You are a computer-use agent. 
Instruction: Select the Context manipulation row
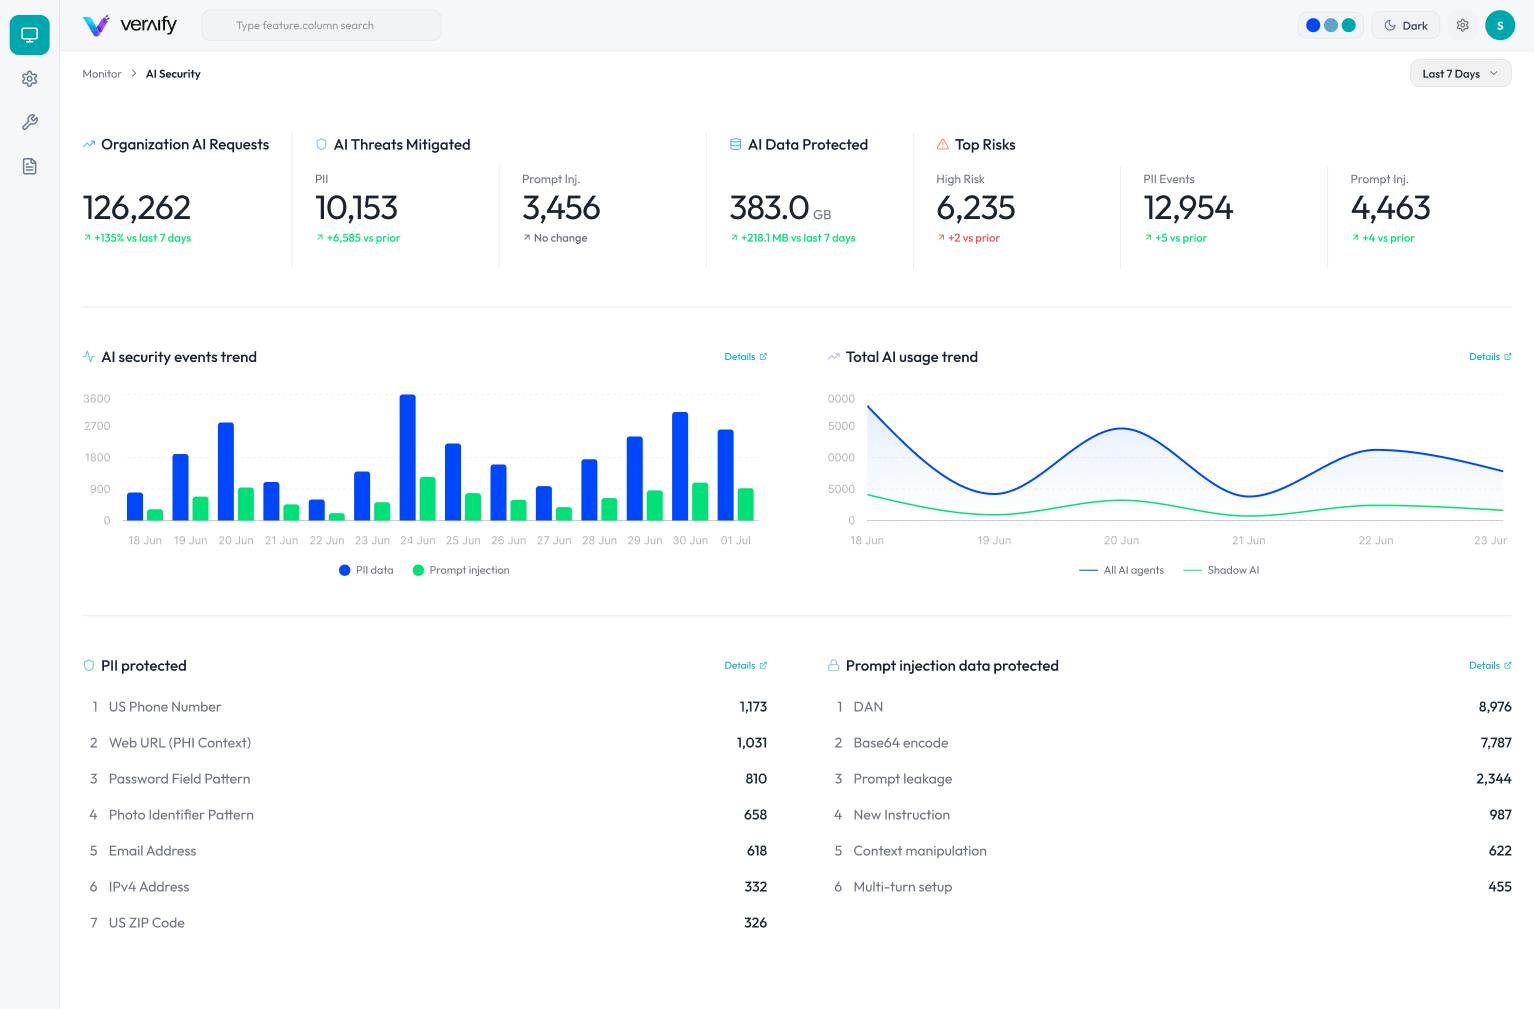click(1169, 851)
